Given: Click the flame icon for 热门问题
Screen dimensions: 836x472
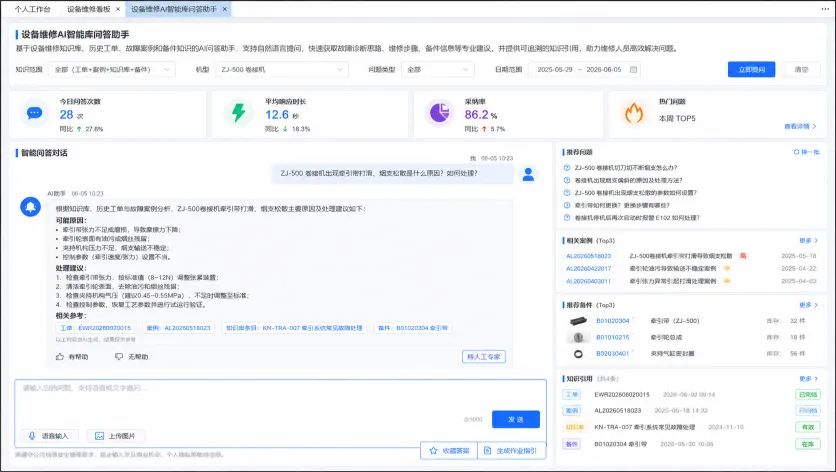Looking at the screenshot, I should 634,113.
